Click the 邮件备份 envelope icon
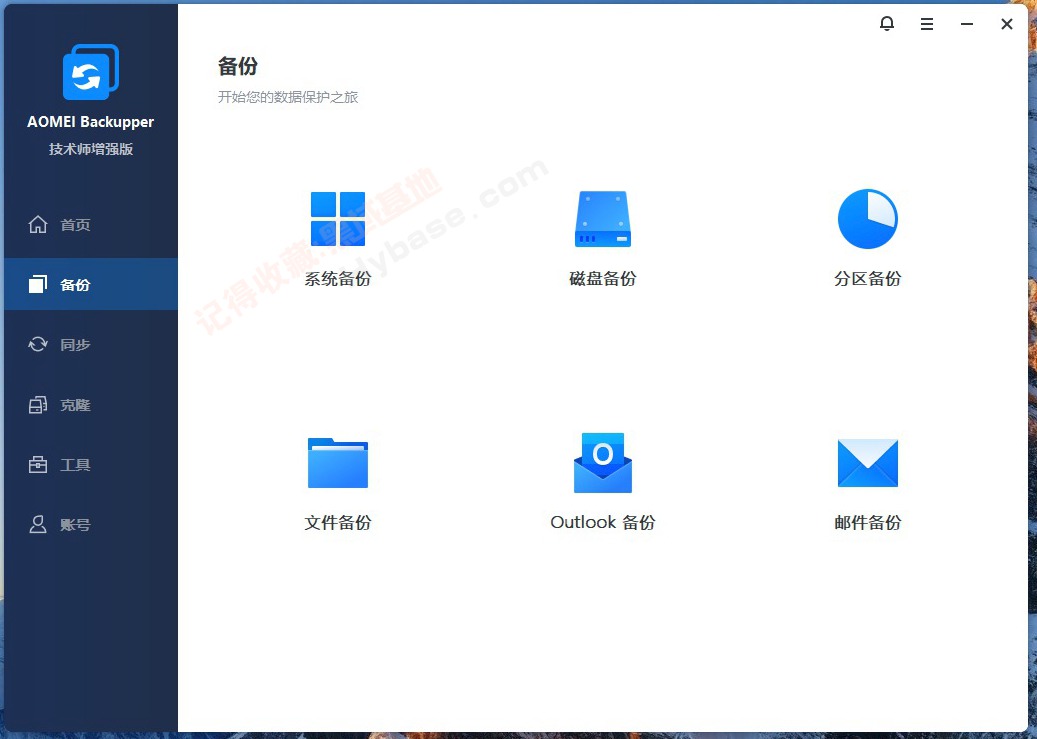1037x739 pixels. tap(866, 462)
